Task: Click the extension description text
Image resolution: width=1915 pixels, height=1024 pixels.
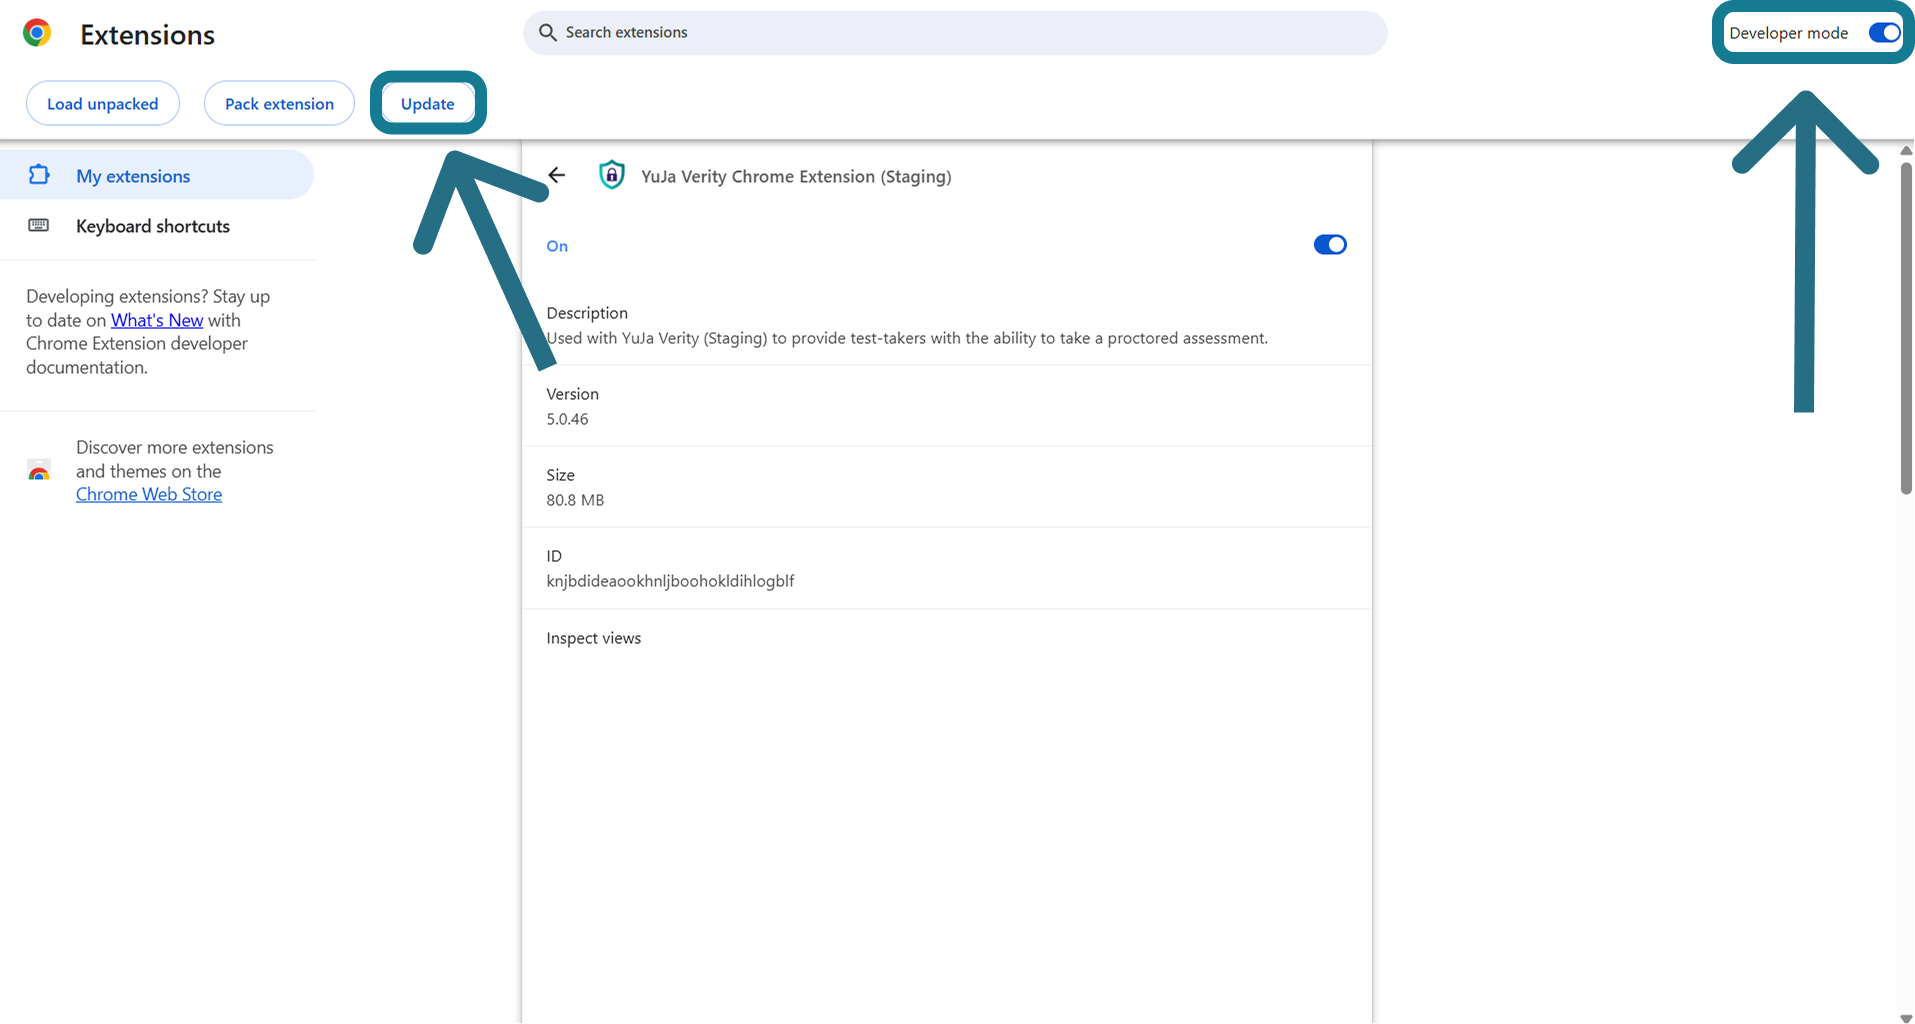Action: (x=907, y=338)
